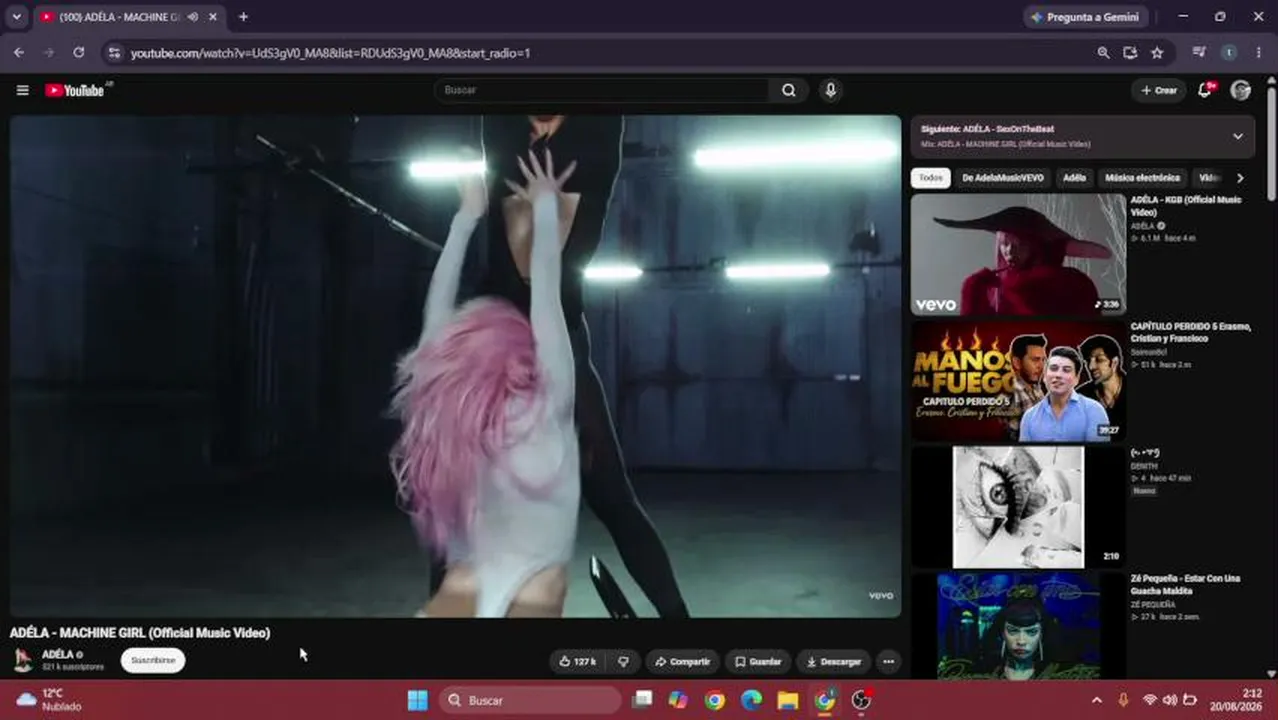The height and width of the screenshot is (720, 1278).
Task: Open the Zé Pequeña Estar Con Una thumbnail
Action: point(1018,625)
